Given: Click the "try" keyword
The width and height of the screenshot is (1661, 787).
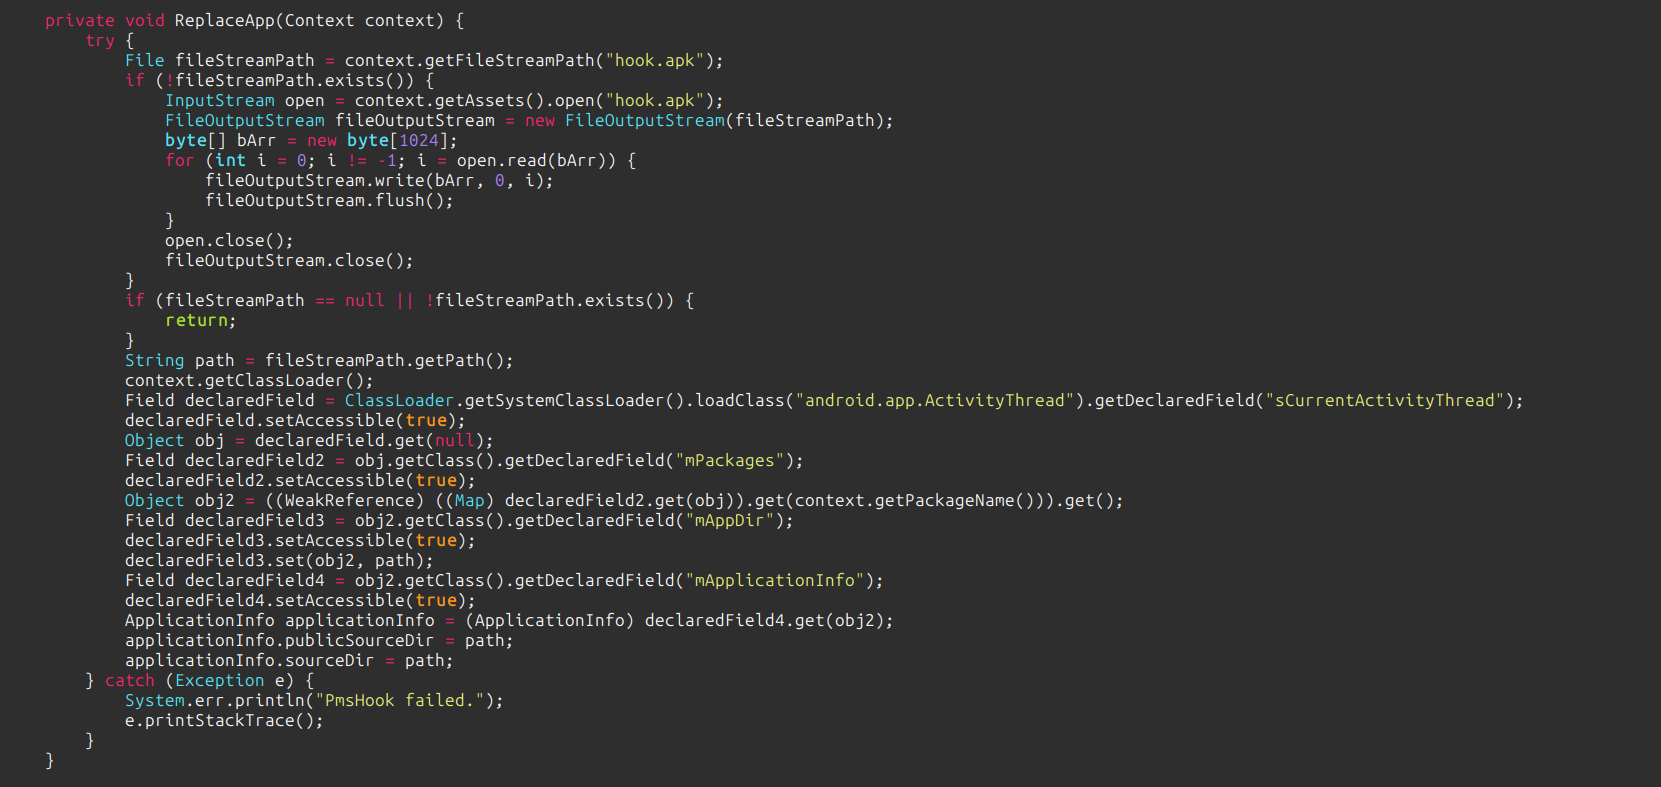Looking at the screenshot, I should click(100, 40).
